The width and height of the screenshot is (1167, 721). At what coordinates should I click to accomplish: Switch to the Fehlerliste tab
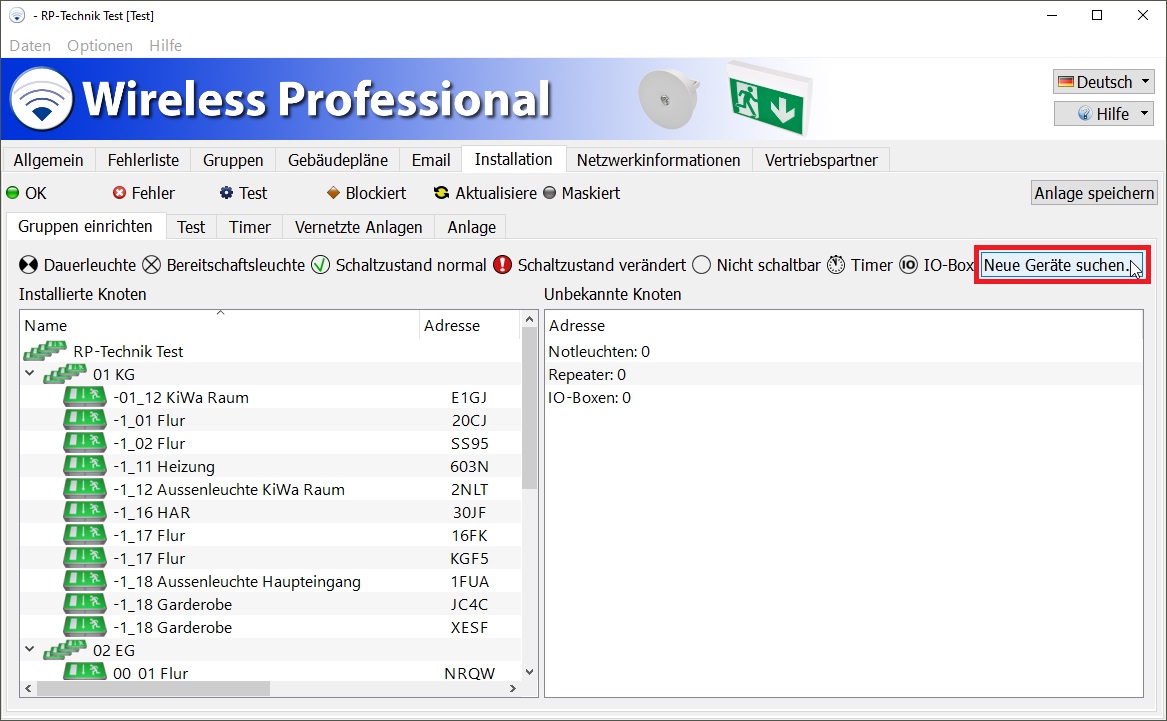(143, 160)
